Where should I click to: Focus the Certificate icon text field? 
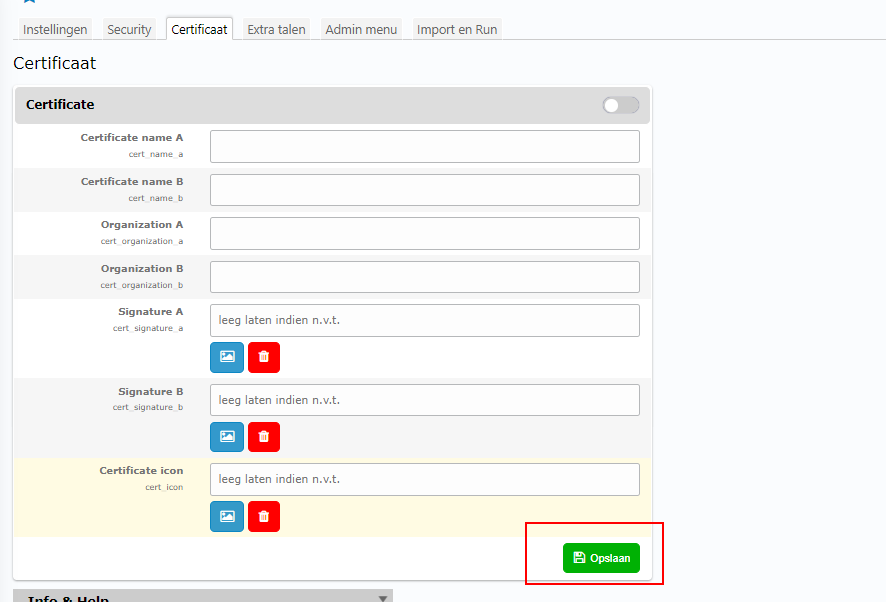pos(424,479)
